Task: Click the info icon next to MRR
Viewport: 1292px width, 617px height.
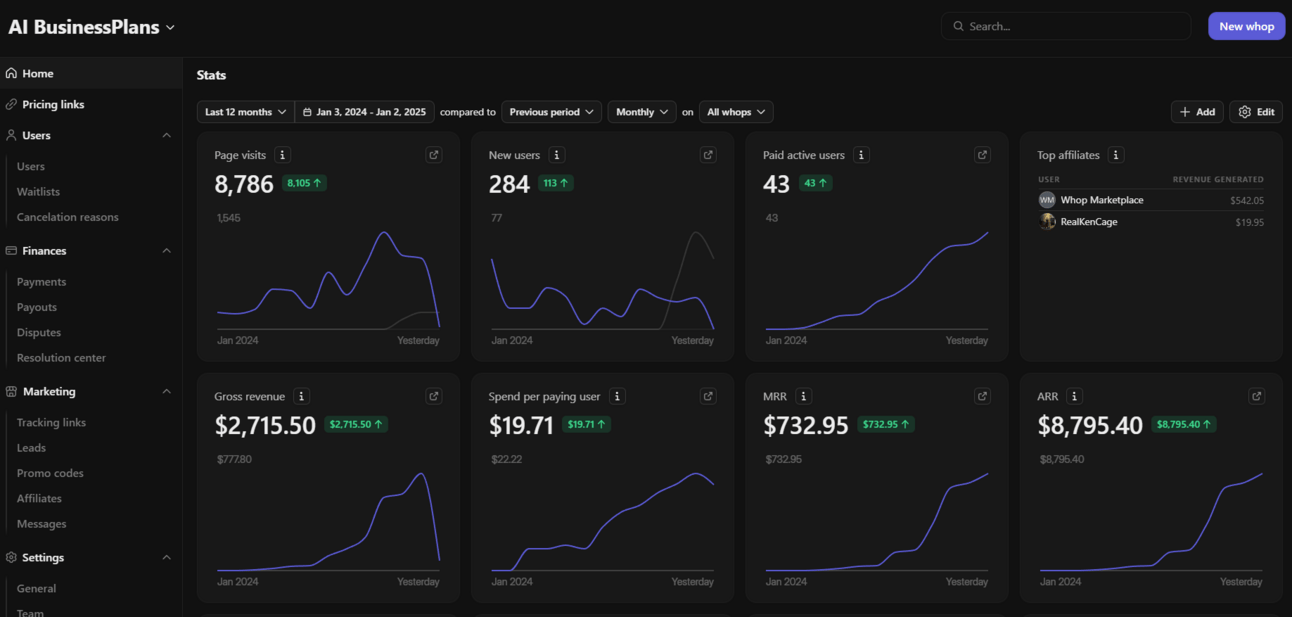Action: click(x=803, y=396)
